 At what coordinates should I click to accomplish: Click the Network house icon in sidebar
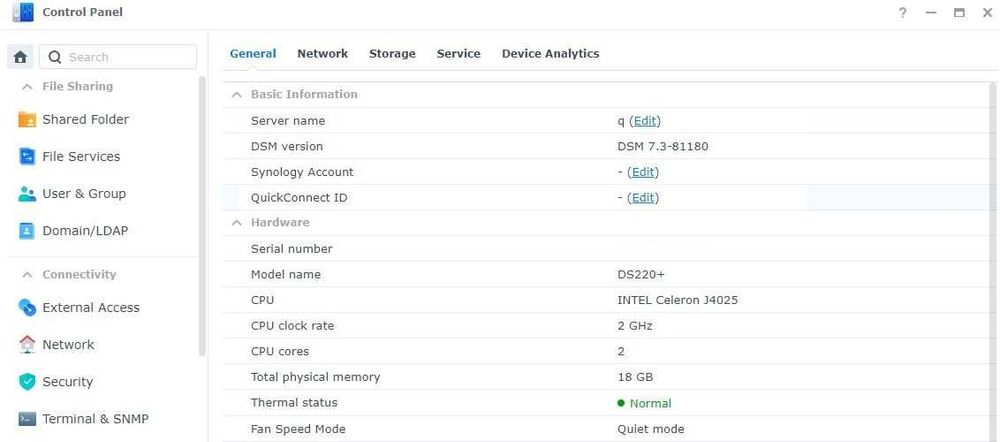pos(27,345)
